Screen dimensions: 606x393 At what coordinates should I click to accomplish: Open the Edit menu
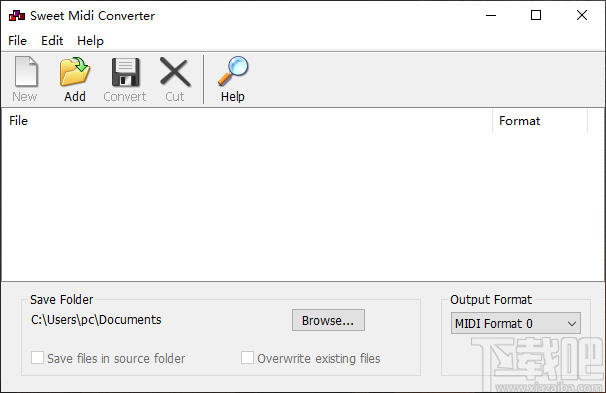[x=52, y=41]
